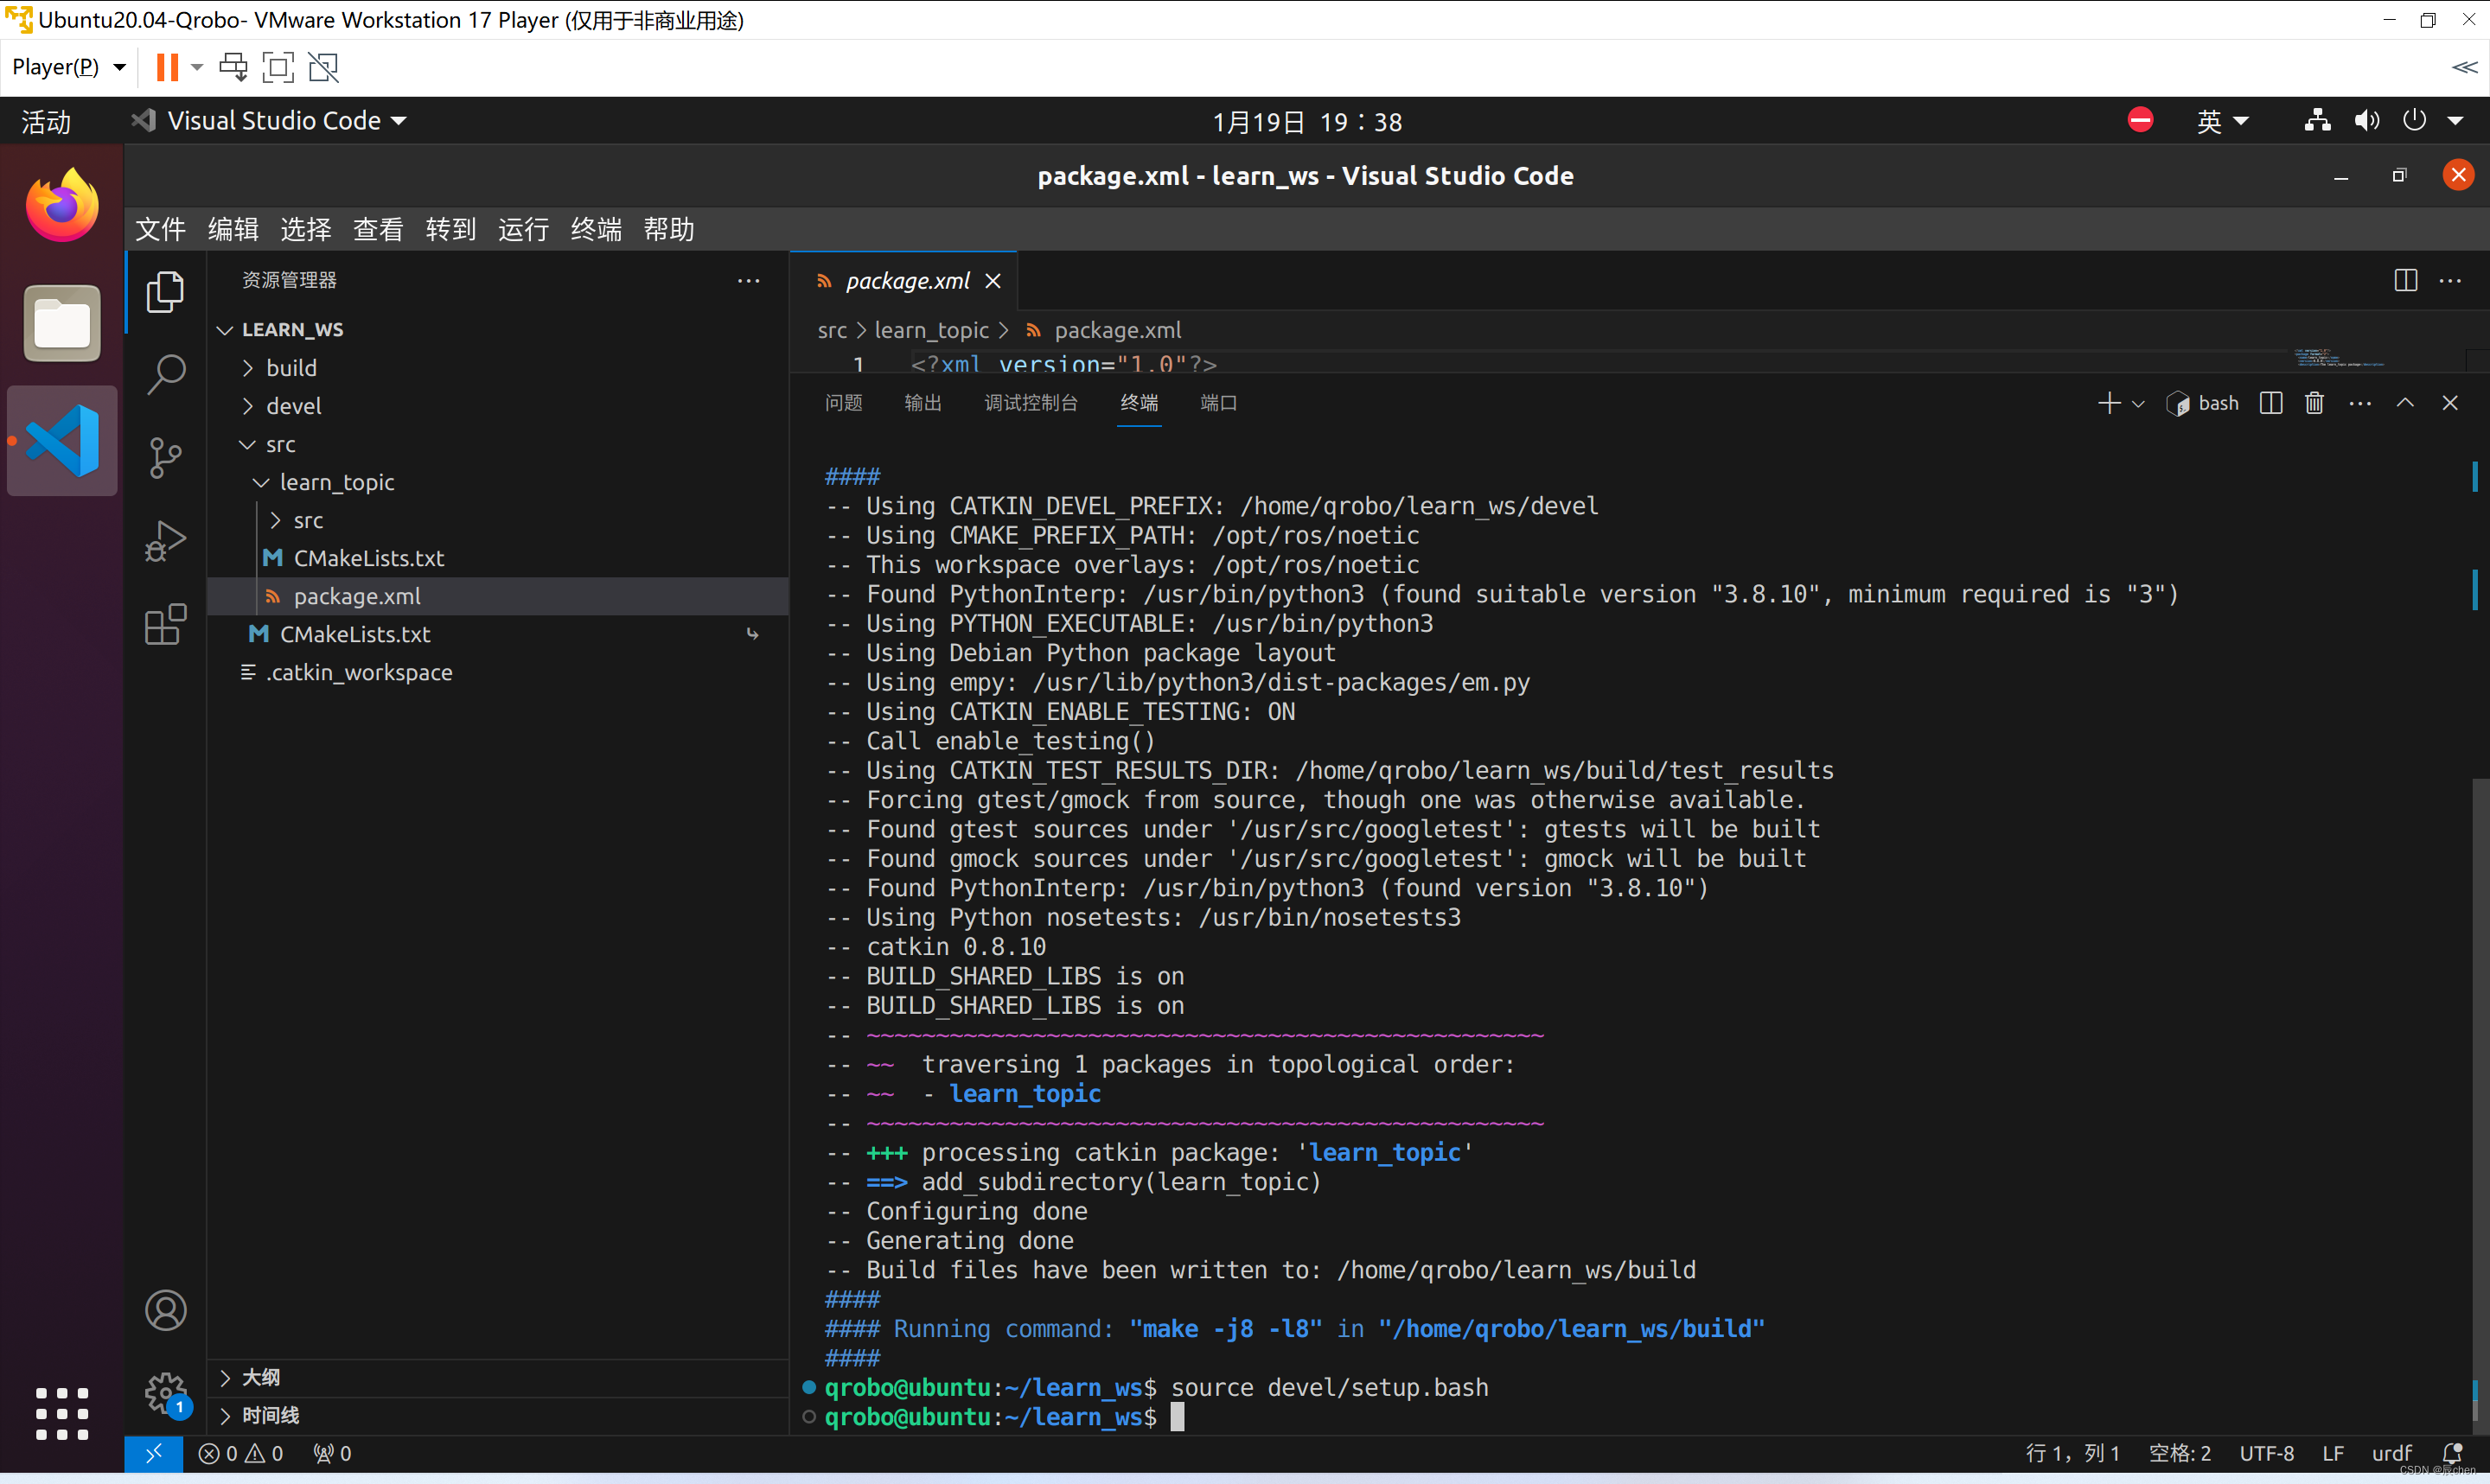Screen dimensions: 2490x1484
Task: Switch to the 调试控制台 panel tab
Action: [1031, 403]
